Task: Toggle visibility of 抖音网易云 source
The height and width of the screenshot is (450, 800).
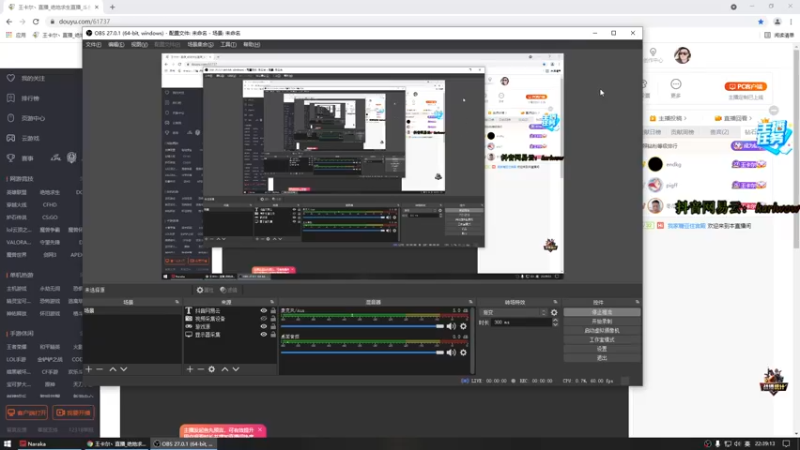Action: point(264,310)
